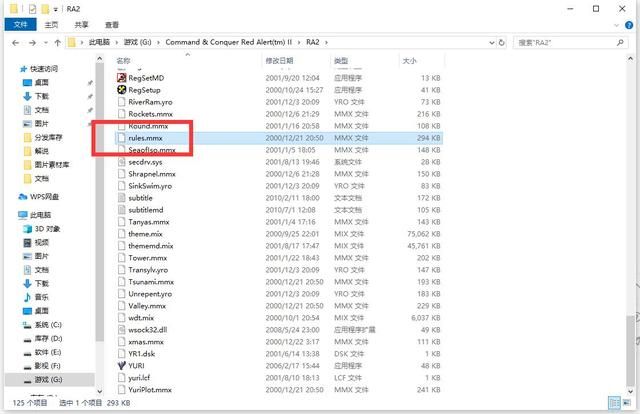This screenshot has height=414, width=640.
Task: Switch to details view icon
Action: click(x=614, y=403)
